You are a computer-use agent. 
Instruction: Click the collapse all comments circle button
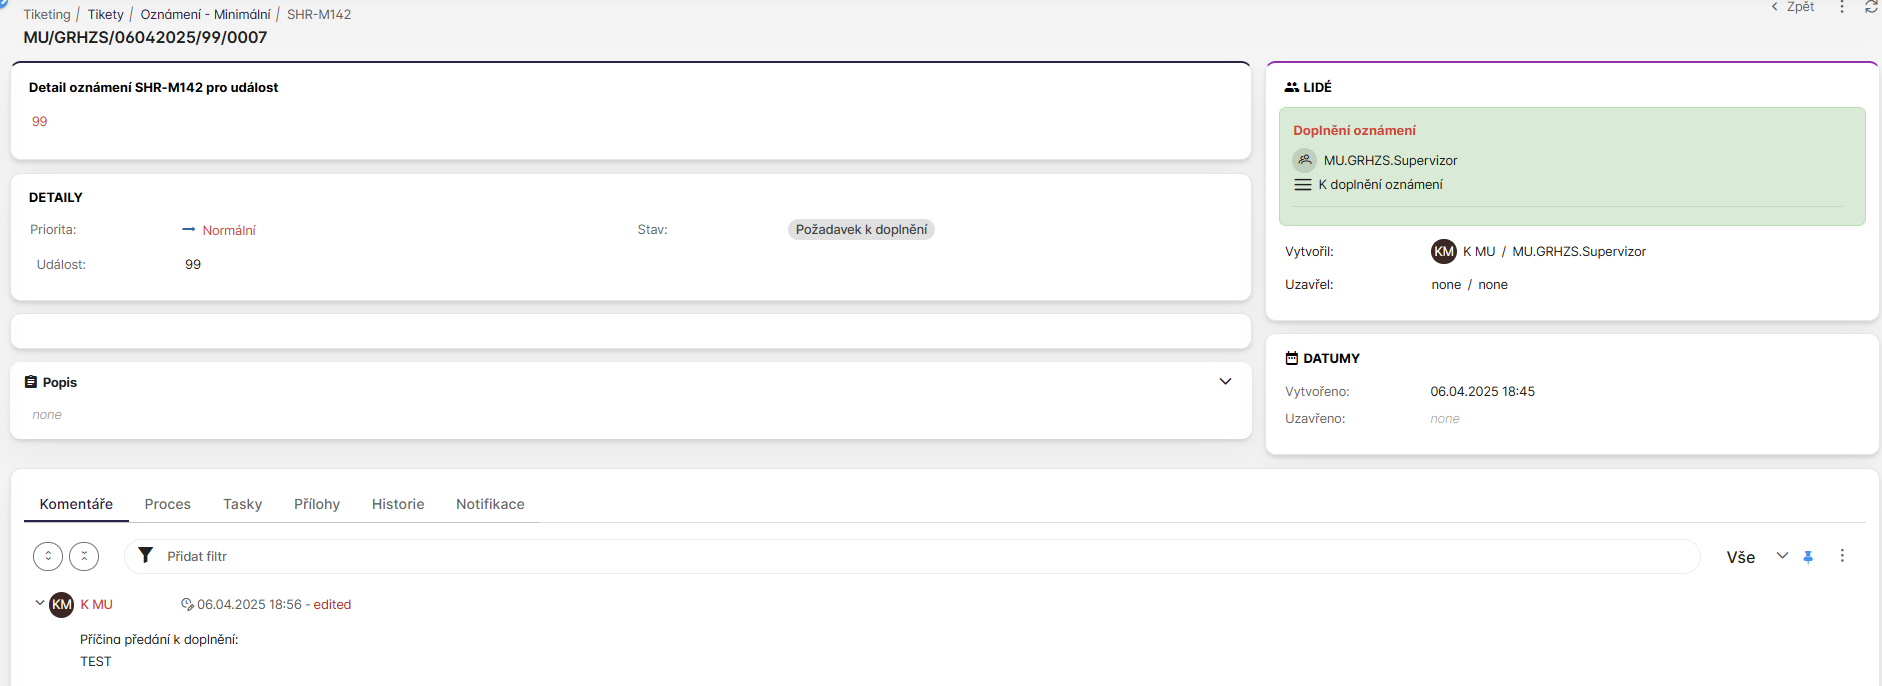click(x=84, y=556)
